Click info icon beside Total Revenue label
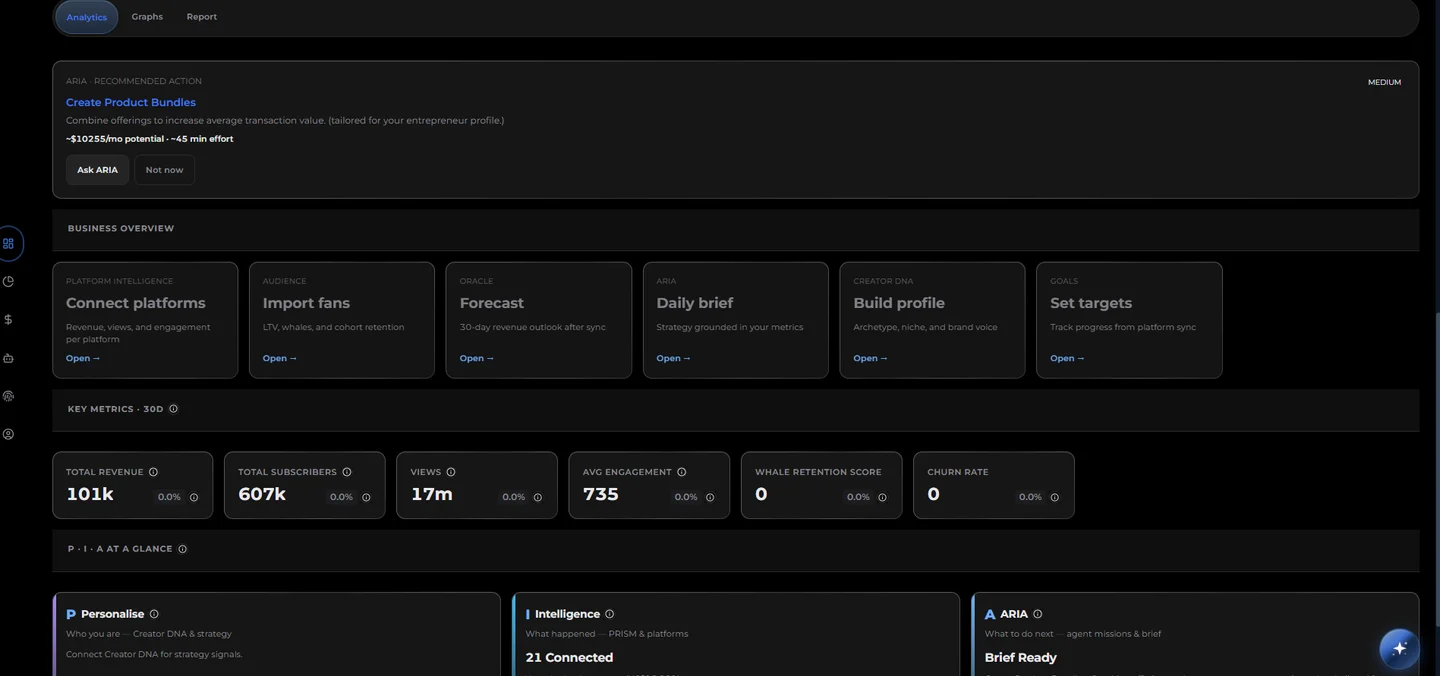 click(x=153, y=472)
